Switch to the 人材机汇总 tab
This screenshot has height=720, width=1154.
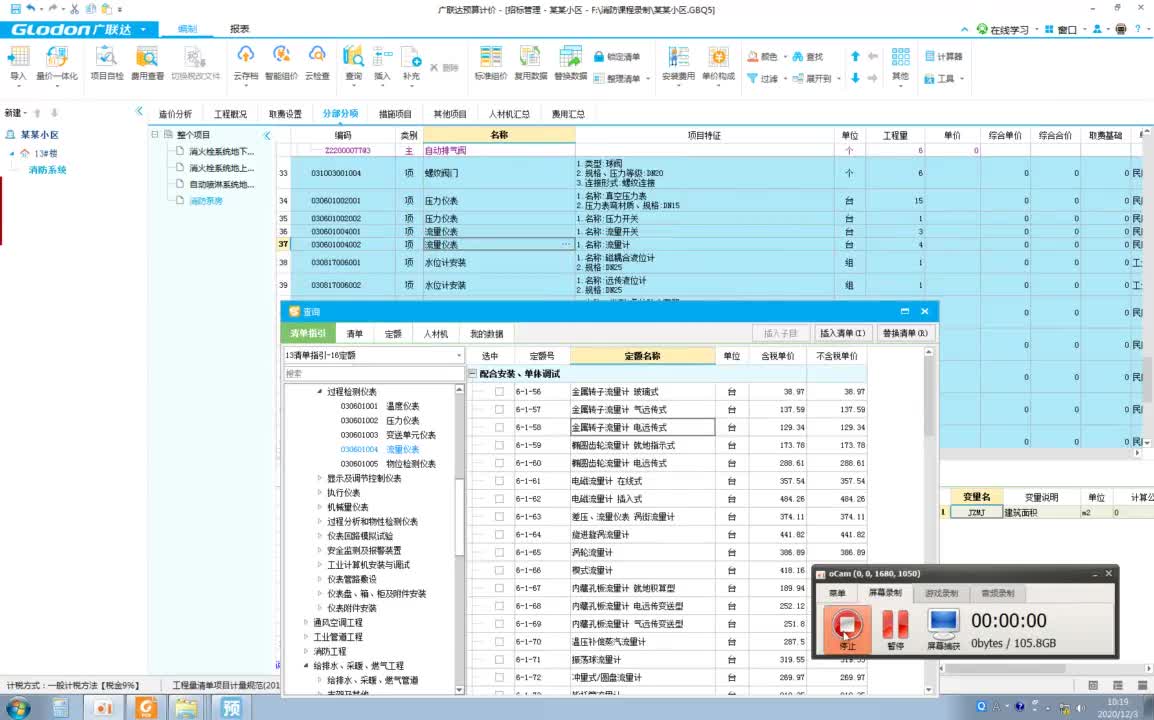509,114
